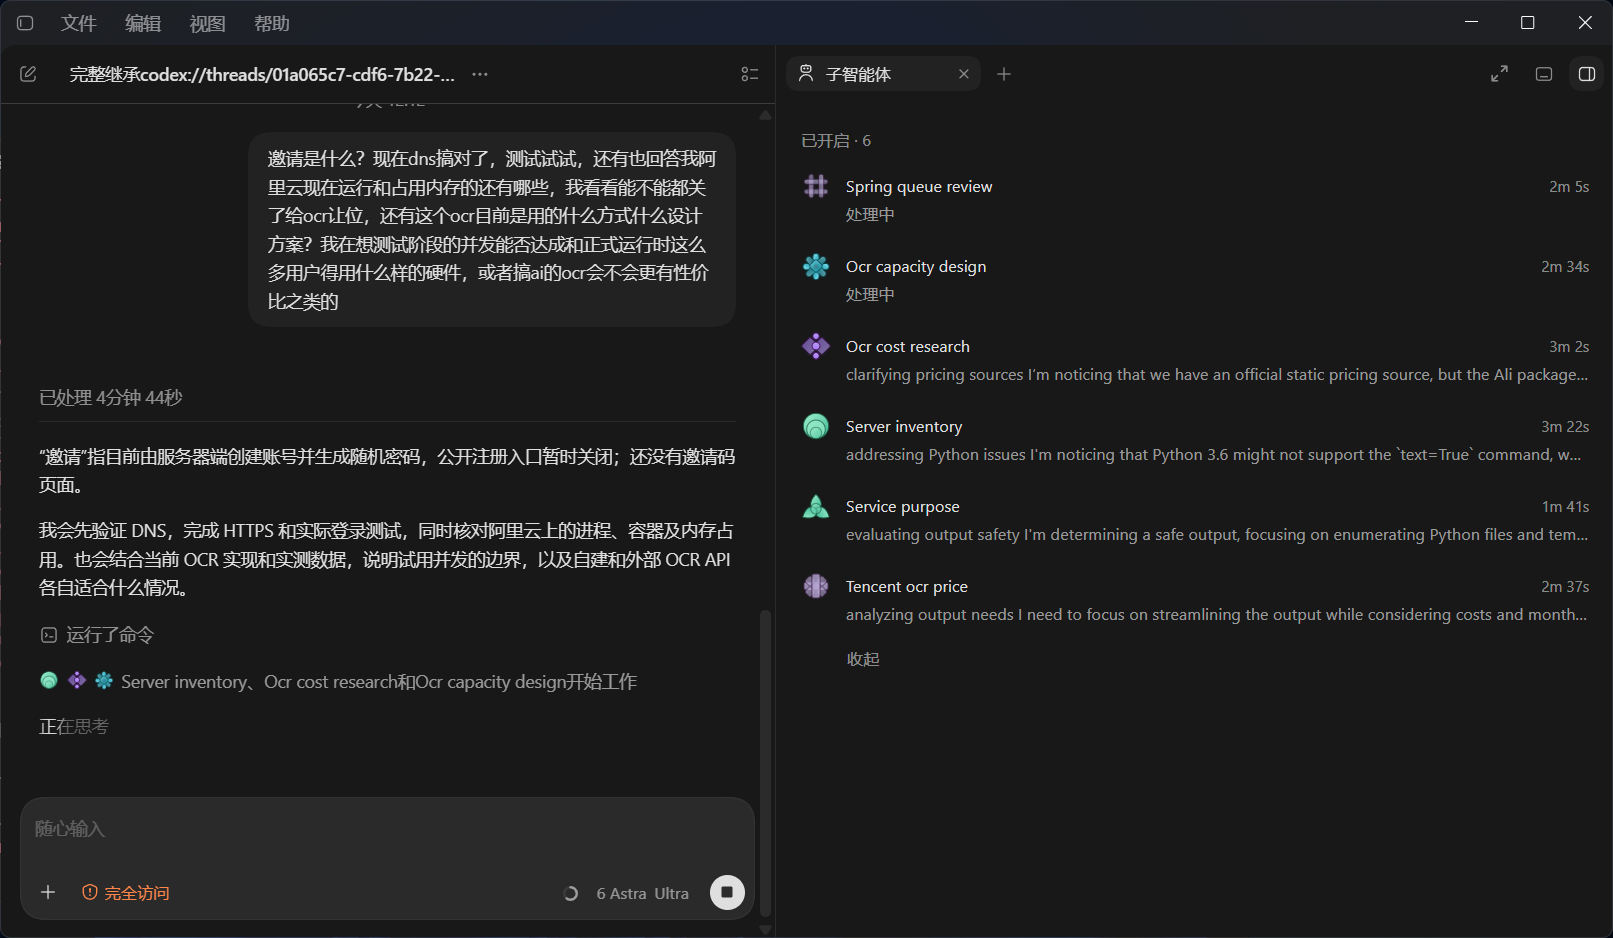
Task: Open the thread title's three-dot options menu
Action: pos(480,74)
